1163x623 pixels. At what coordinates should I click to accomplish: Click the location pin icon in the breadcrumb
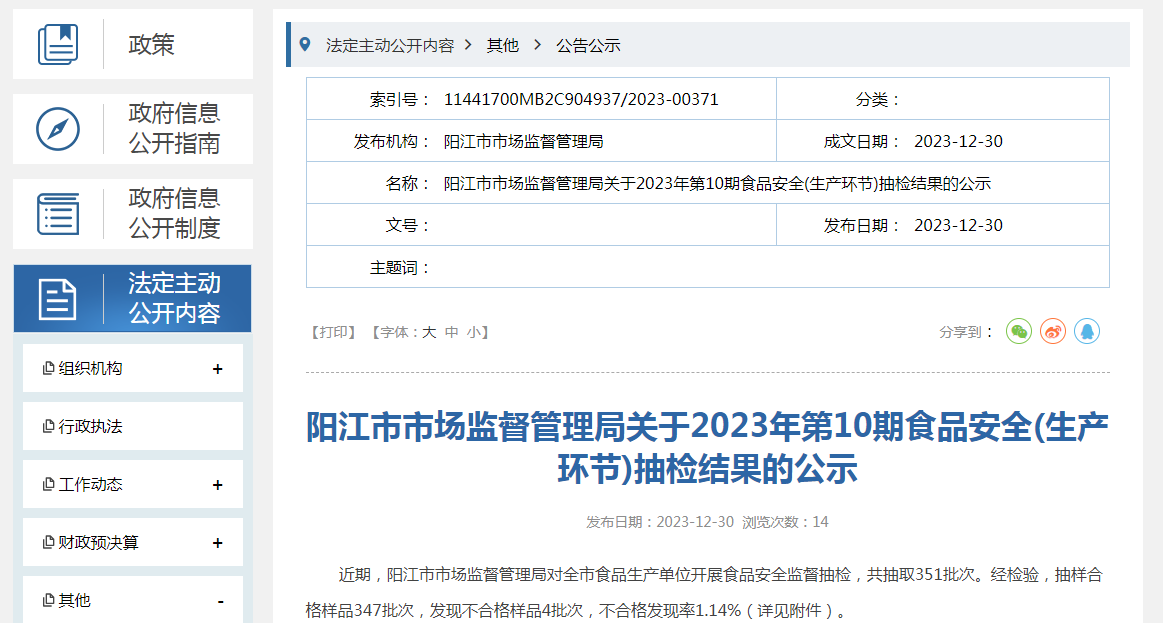[305, 44]
